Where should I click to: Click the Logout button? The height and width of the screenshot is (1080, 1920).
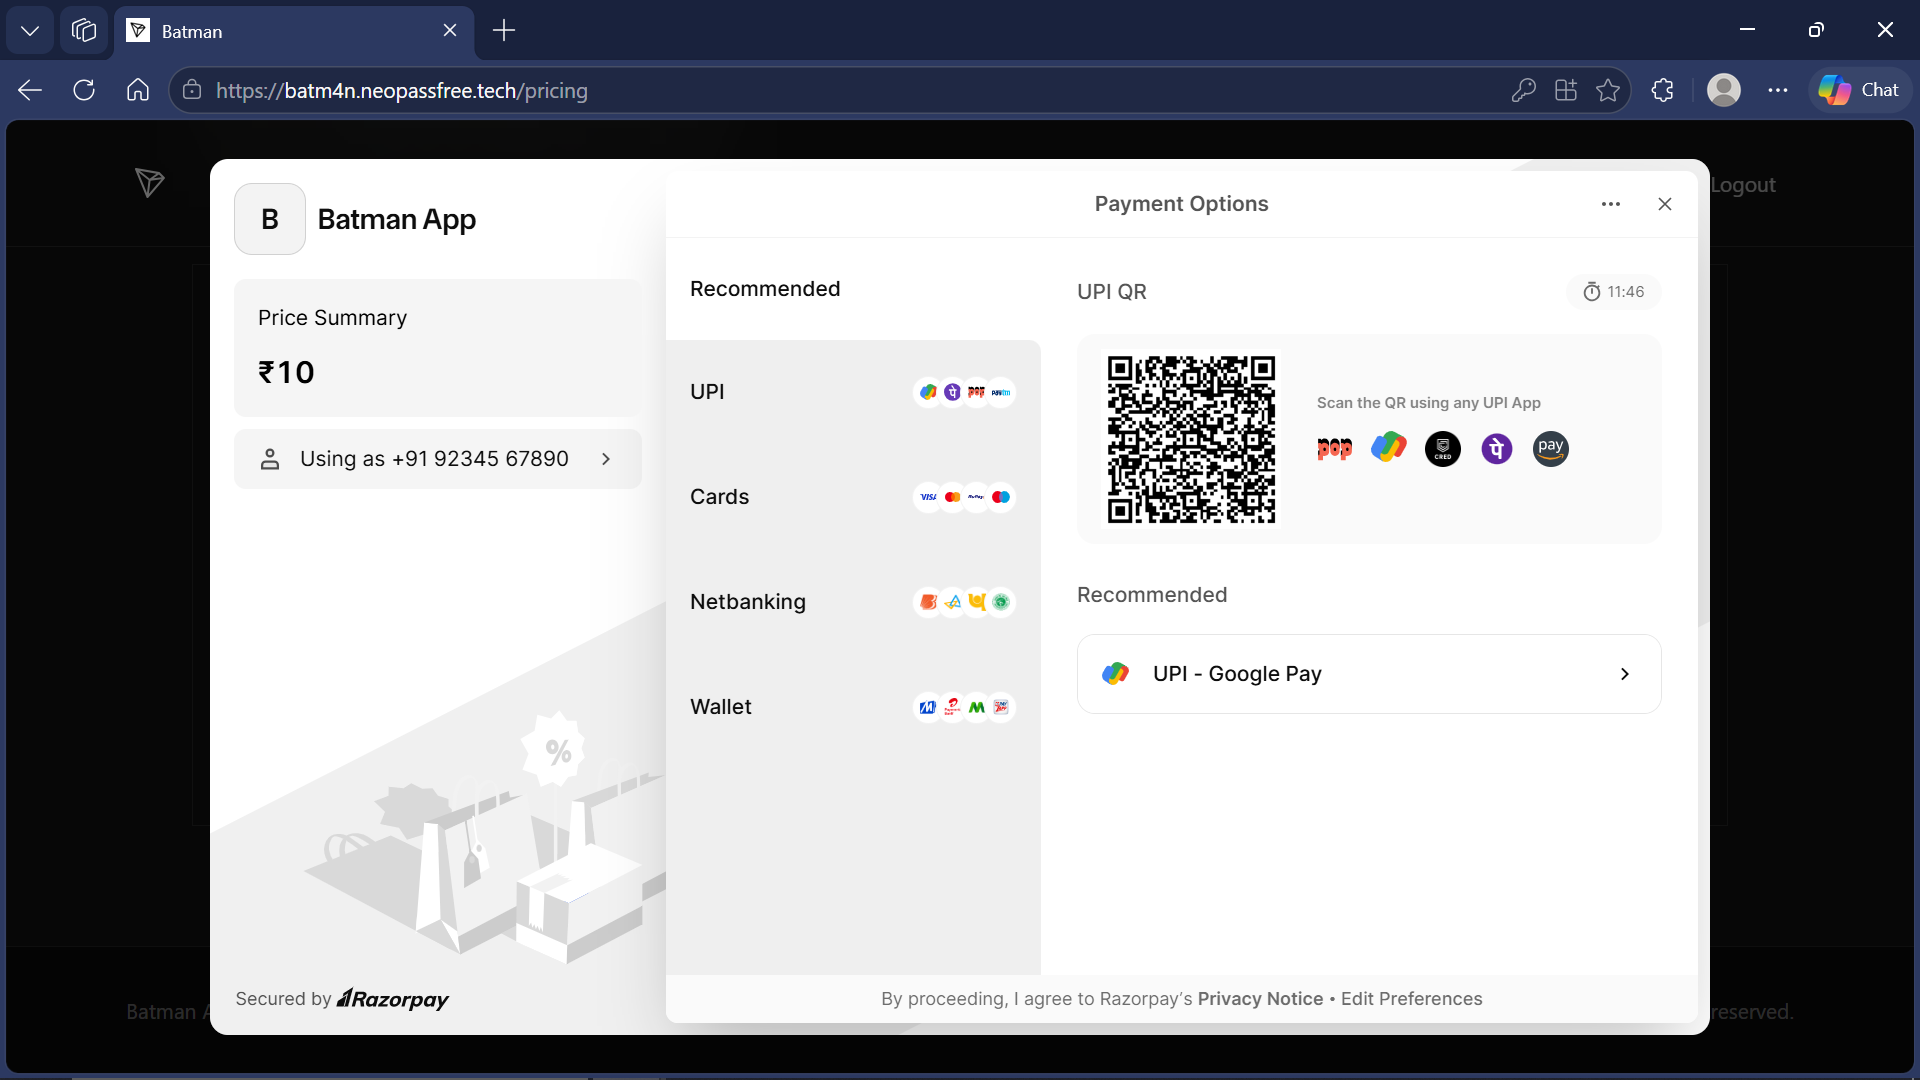point(1742,184)
